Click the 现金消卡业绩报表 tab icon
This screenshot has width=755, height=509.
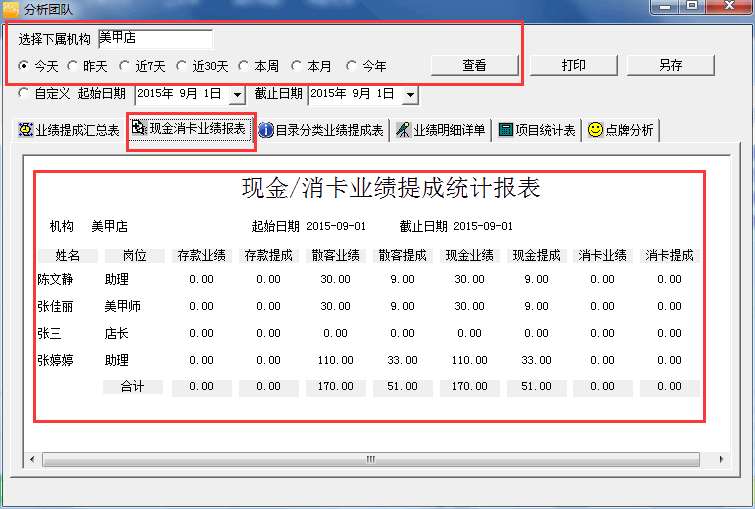139,128
